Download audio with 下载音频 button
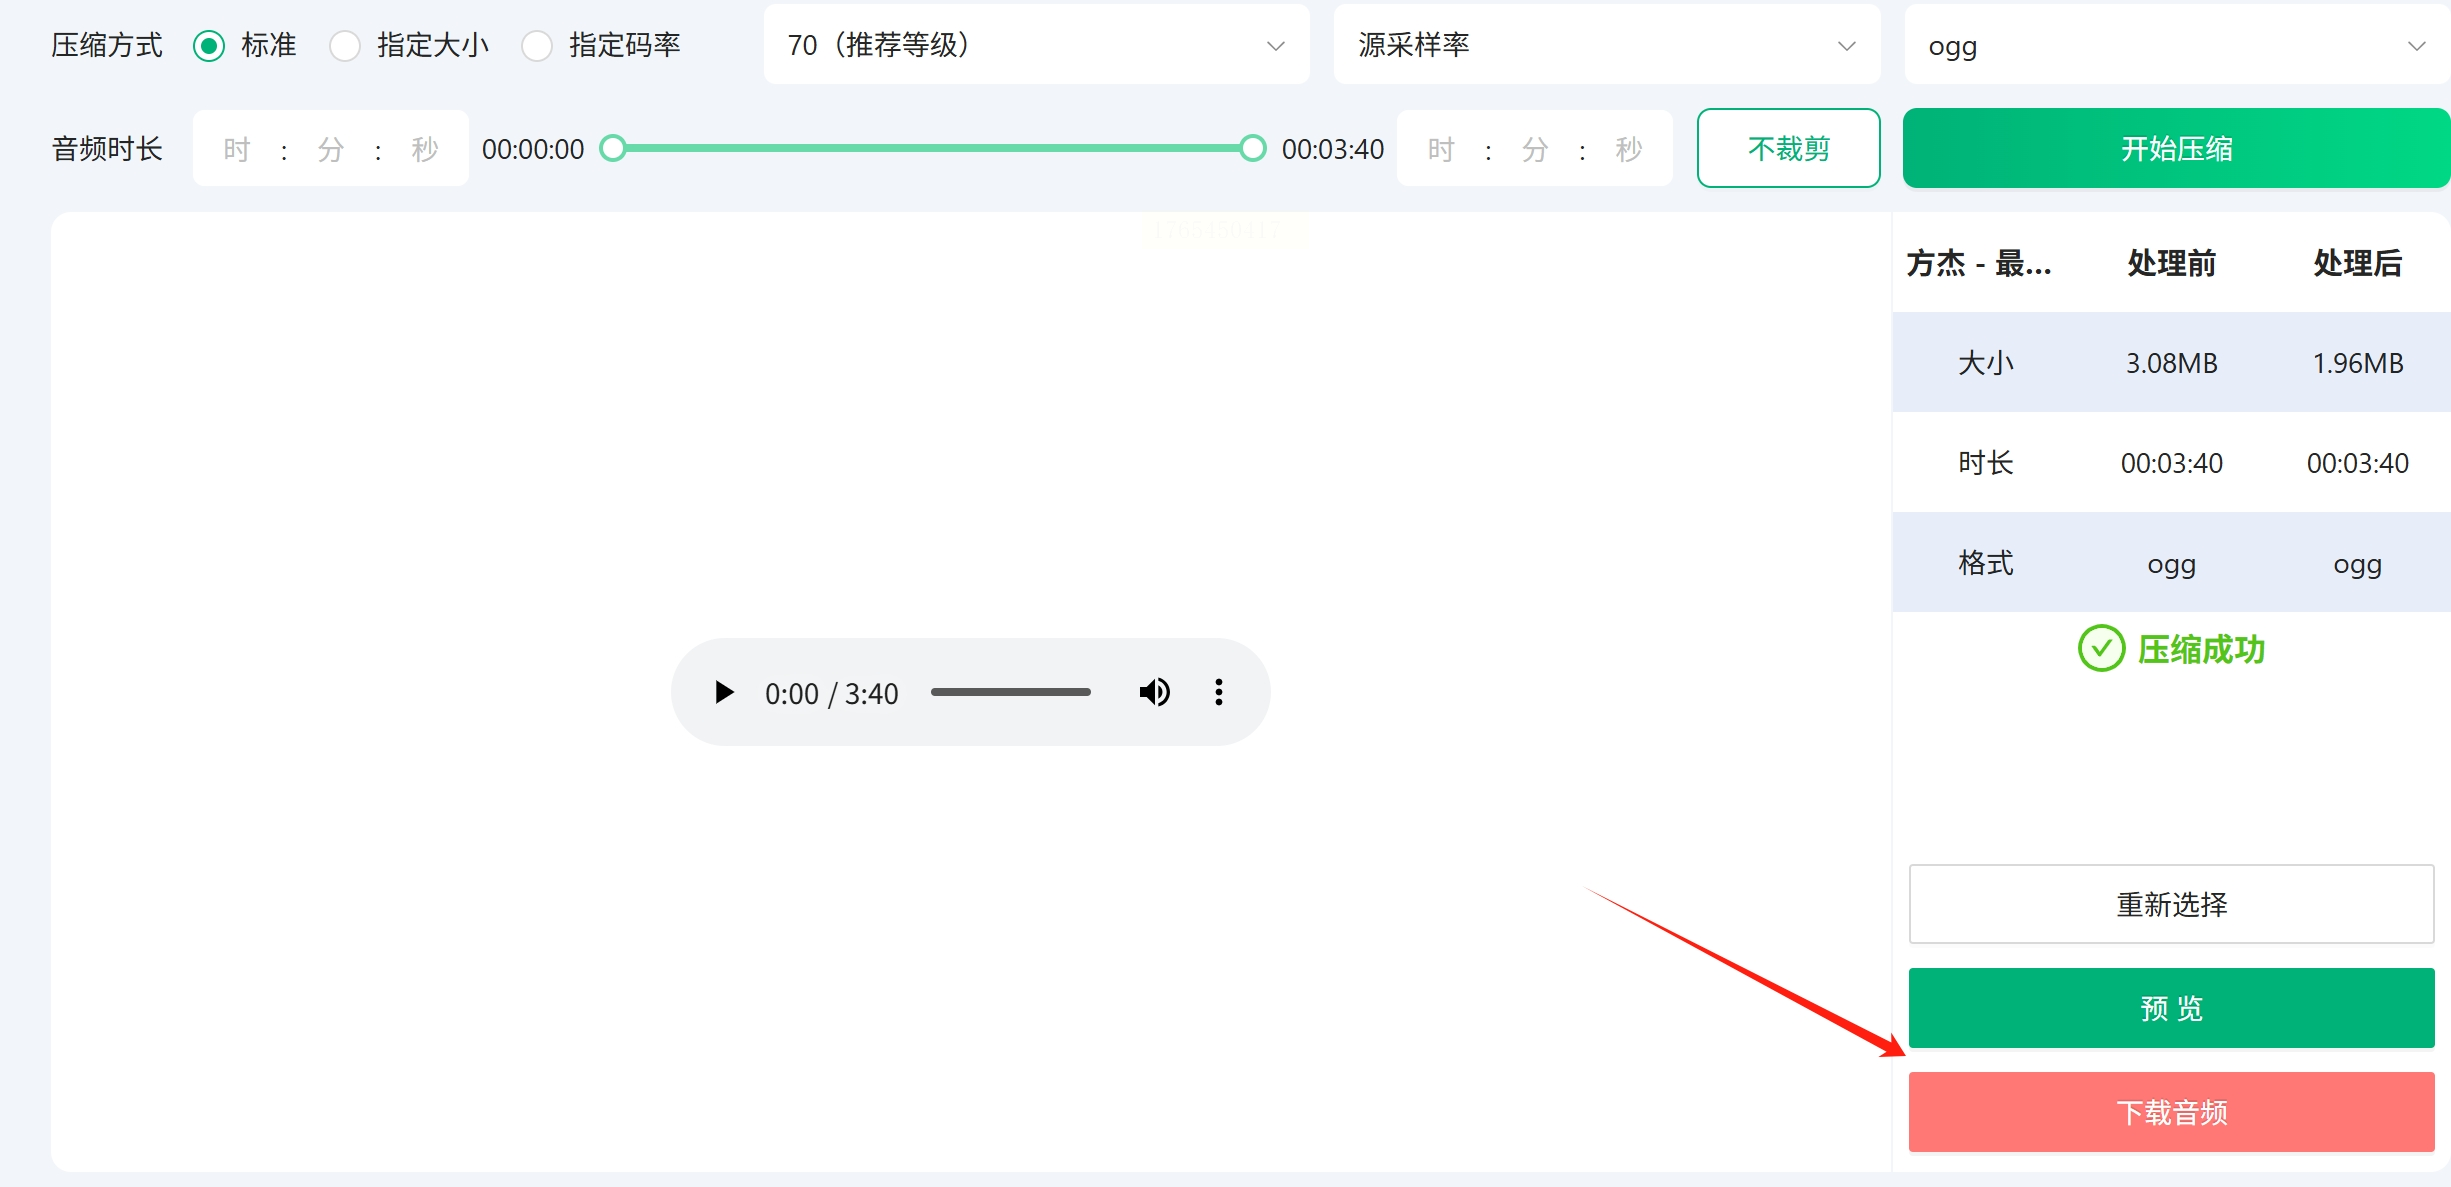Image resolution: width=2451 pixels, height=1187 pixels. coord(2171,1112)
